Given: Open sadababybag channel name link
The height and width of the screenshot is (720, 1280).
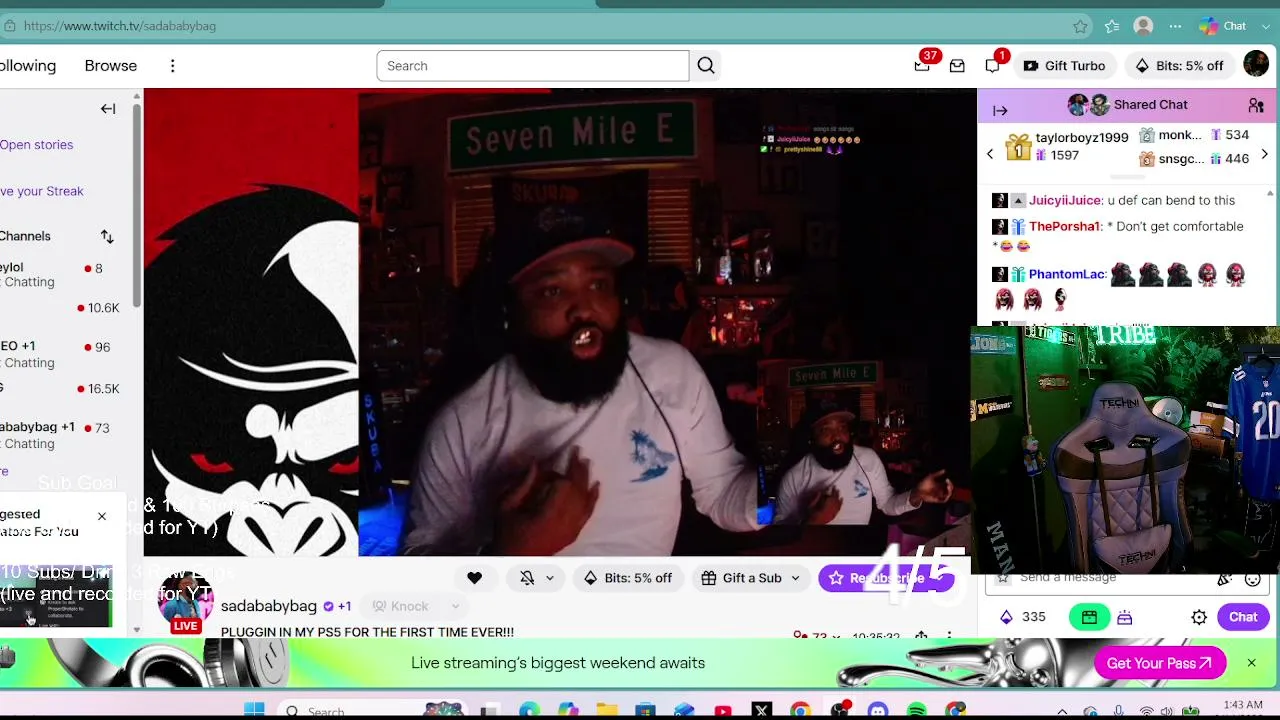Looking at the screenshot, I should 269,606.
